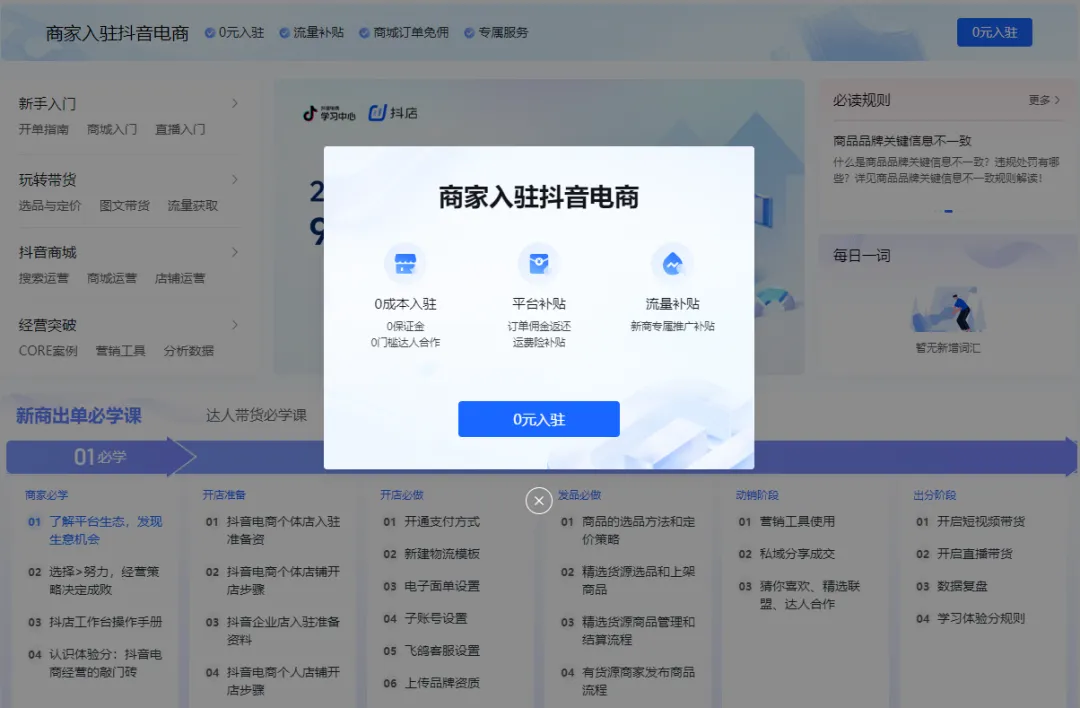Image resolution: width=1080 pixels, height=708 pixels.
Task: Open lesson 了解平台生态，发现生意机会
Action: [x=105, y=530]
